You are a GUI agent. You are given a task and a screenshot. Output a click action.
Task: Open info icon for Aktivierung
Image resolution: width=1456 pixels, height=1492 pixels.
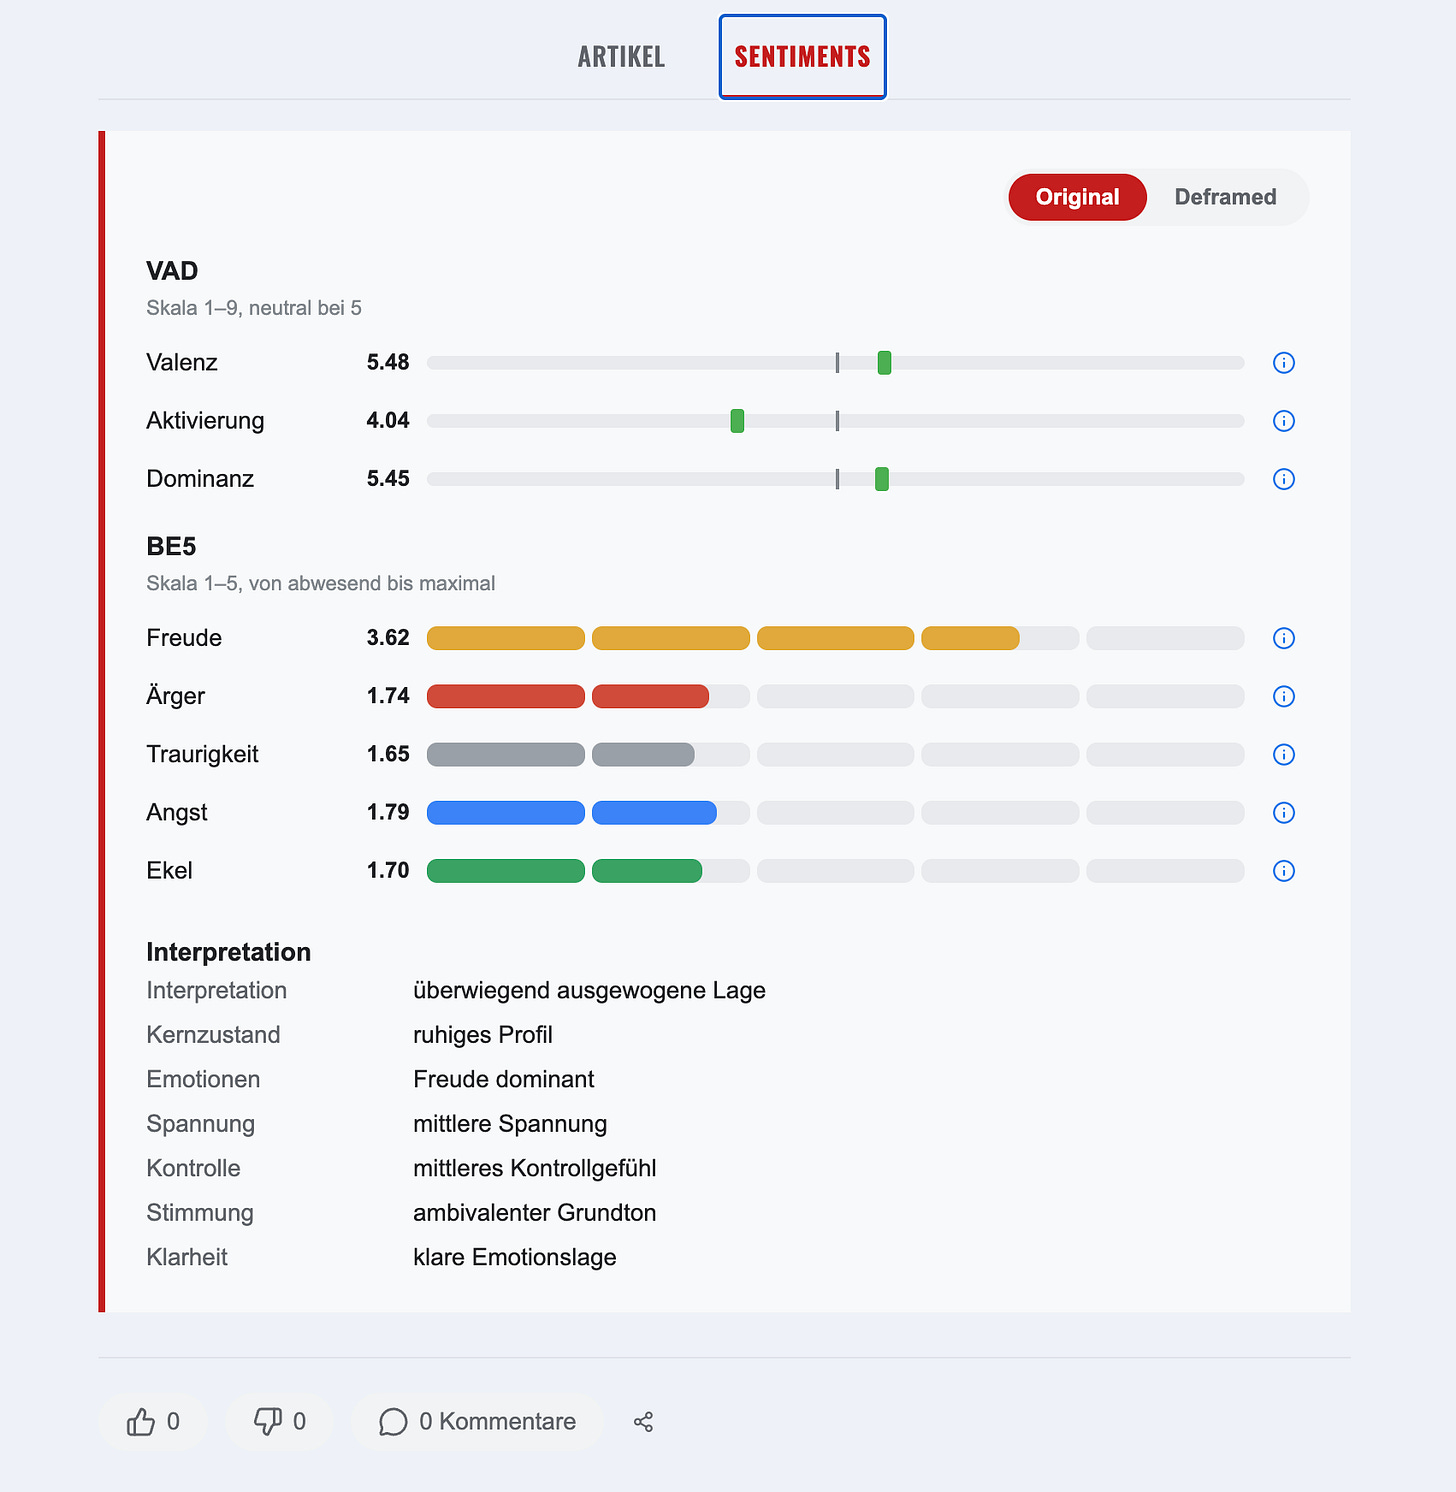point(1284,421)
